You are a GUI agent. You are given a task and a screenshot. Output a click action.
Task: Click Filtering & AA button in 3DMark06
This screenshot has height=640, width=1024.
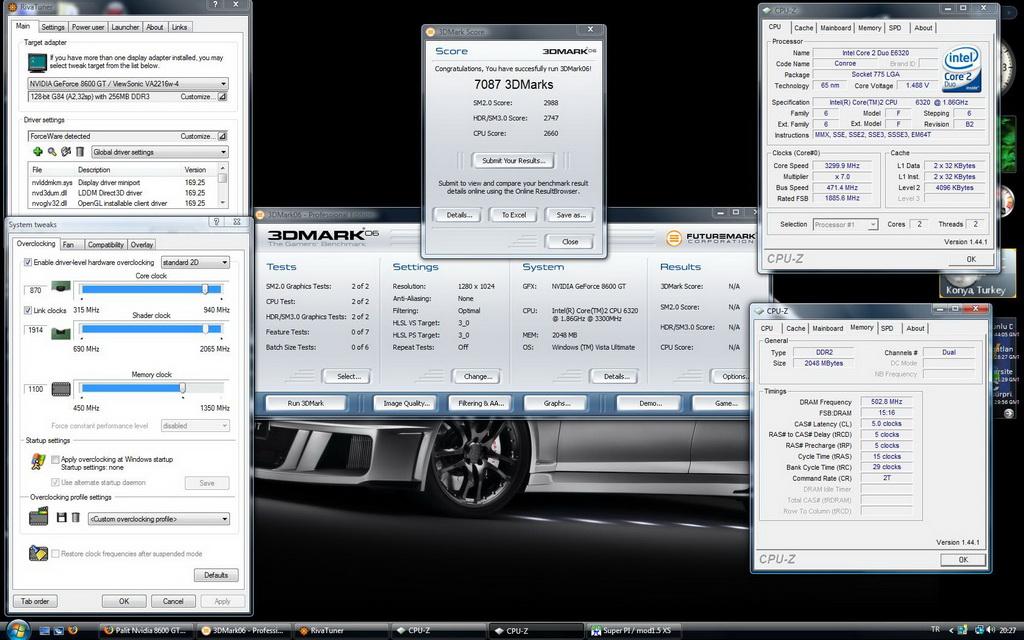(480, 403)
